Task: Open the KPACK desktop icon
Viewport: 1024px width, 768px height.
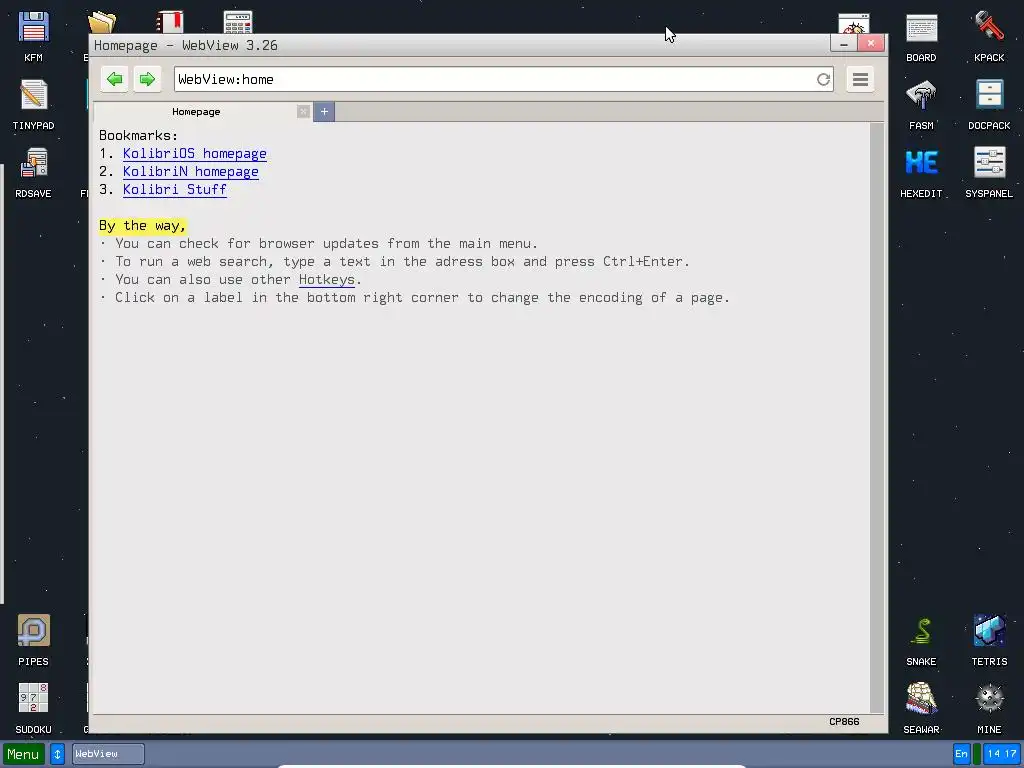Action: (x=989, y=36)
